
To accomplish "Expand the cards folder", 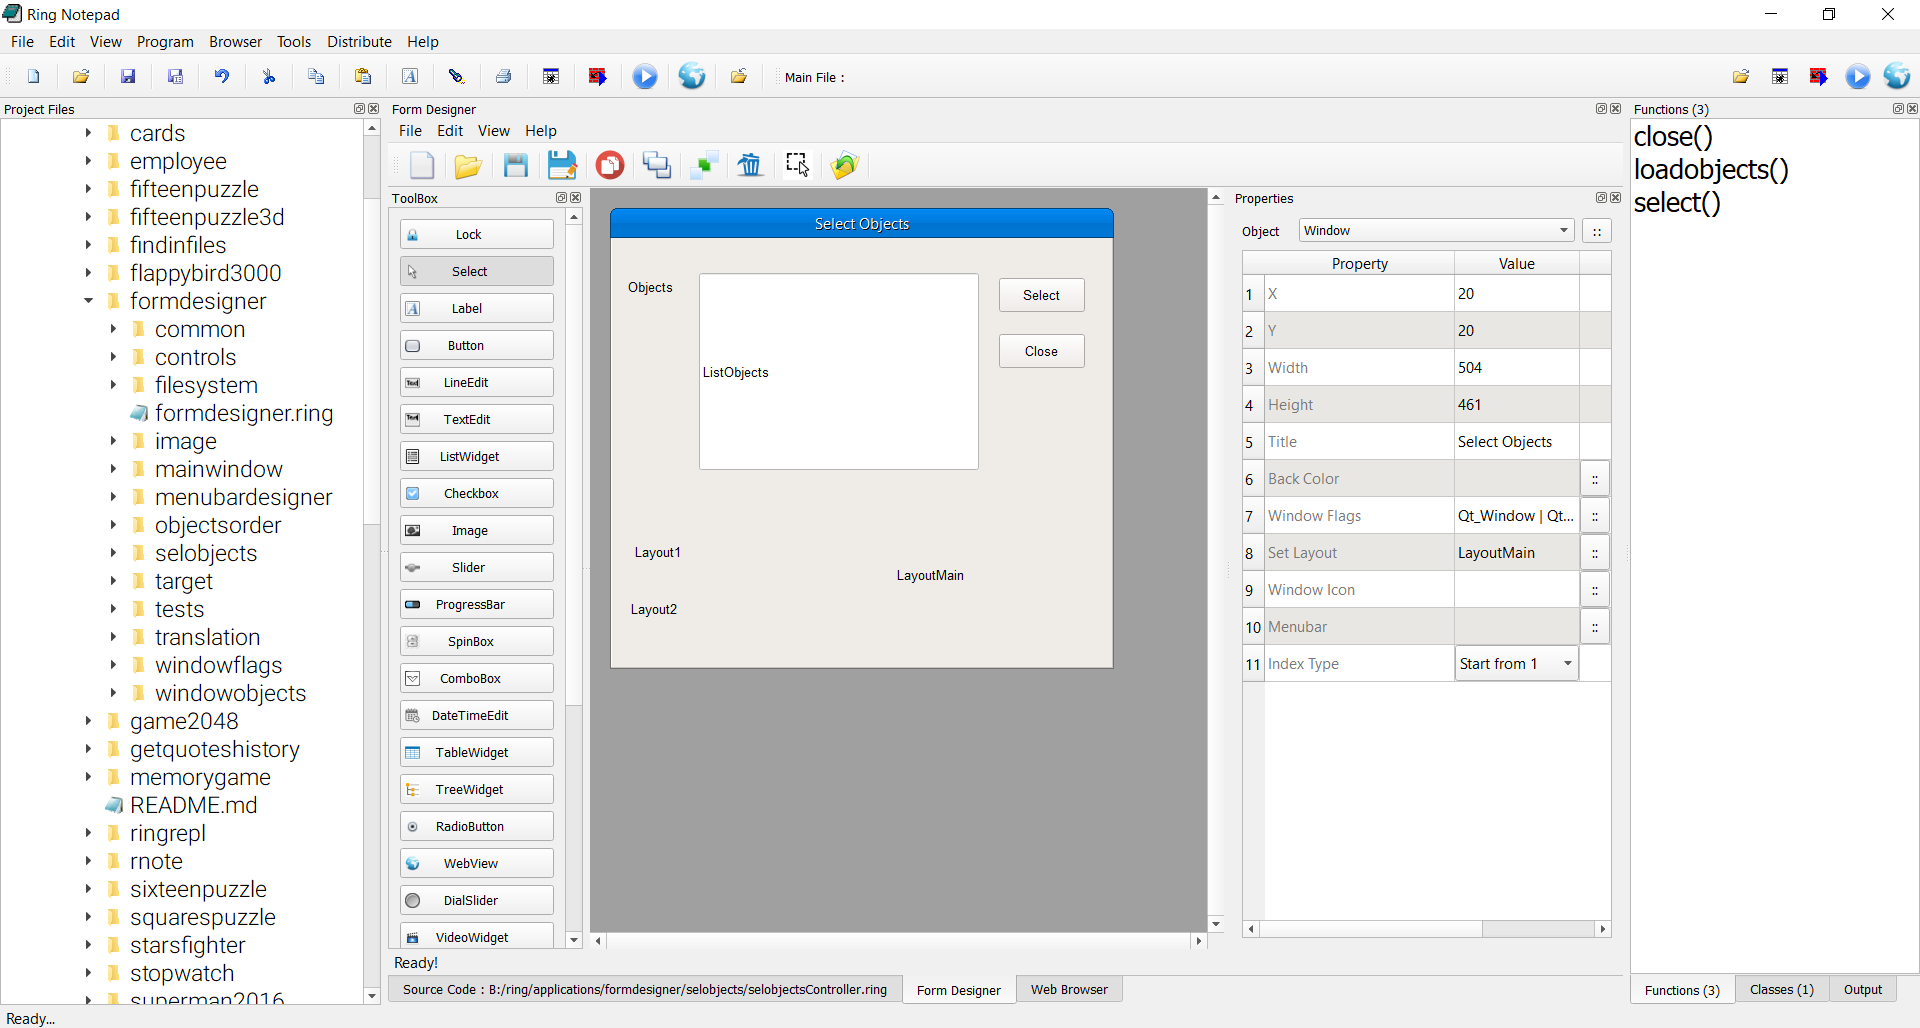I will coord(88,133).
